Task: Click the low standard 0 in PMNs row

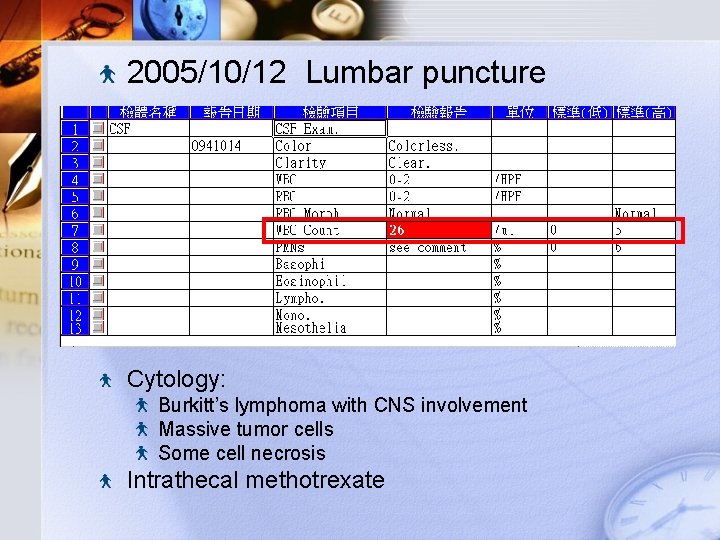Action: pyautogui.click(x=580, y=248)
